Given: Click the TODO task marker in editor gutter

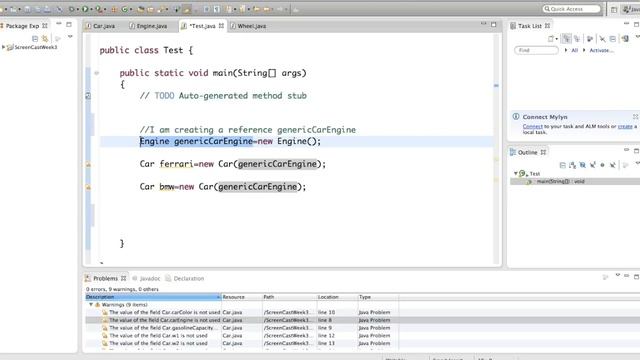Looking at the screenshot, I should [x=88, y=96].
